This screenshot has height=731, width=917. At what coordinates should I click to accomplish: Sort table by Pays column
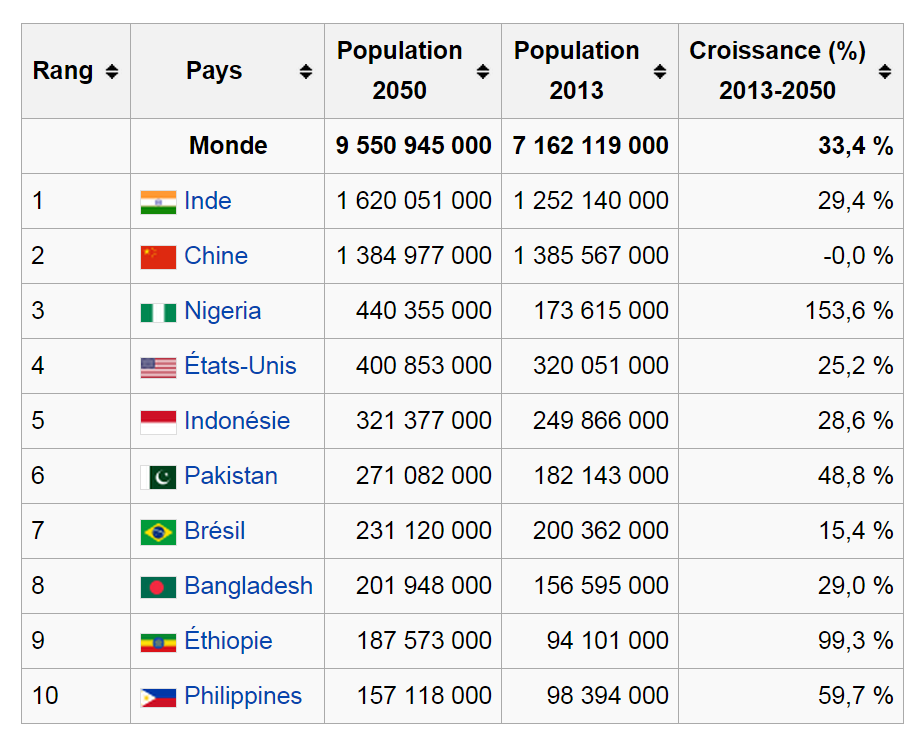305,72
